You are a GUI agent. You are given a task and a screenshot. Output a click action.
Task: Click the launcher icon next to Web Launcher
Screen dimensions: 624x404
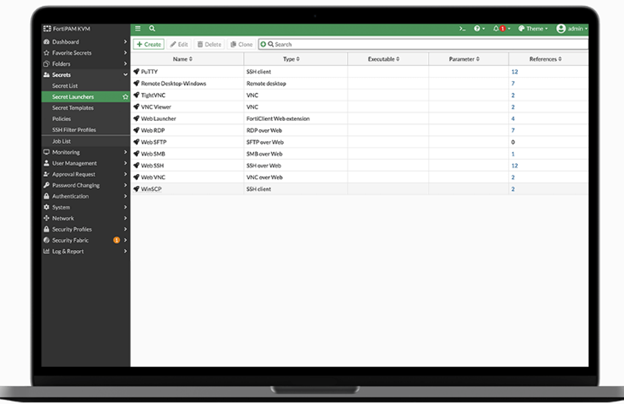pos(136,119)
